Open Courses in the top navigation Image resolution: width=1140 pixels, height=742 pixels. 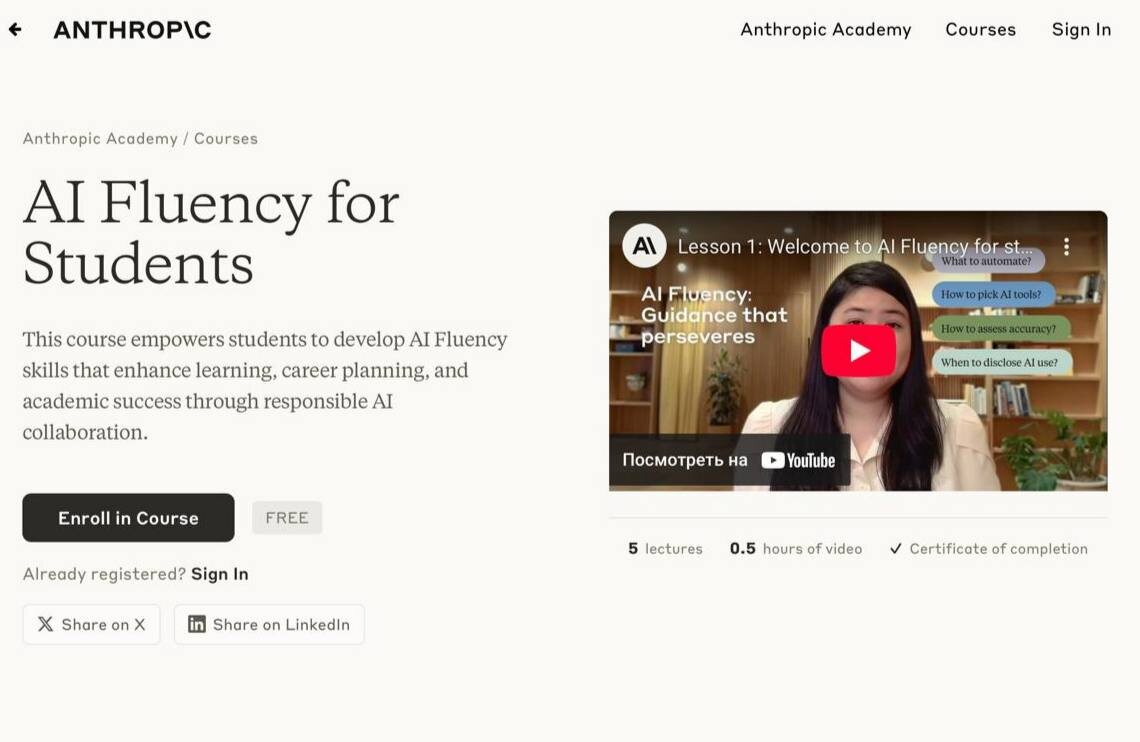pyautogui.click(x=980, y=30)
